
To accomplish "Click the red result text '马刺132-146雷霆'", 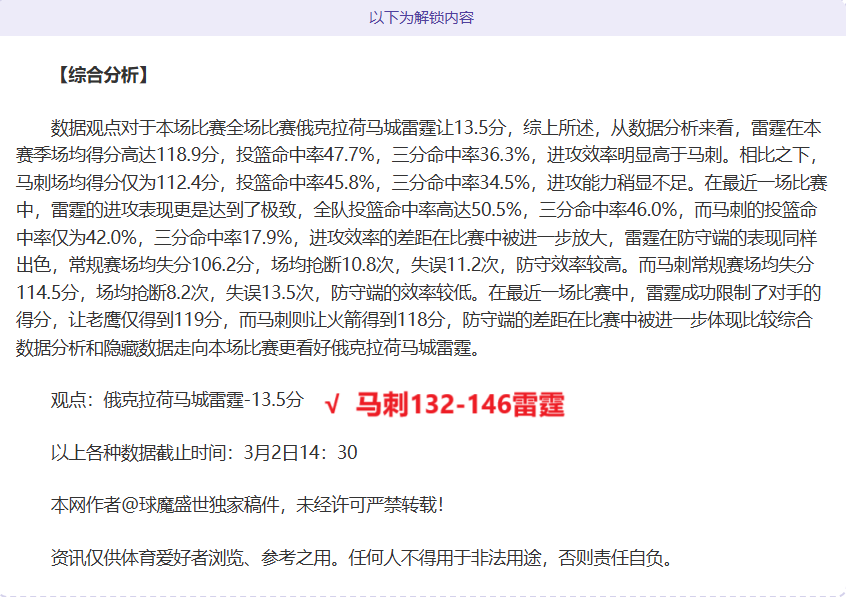I will pos(460,404).
